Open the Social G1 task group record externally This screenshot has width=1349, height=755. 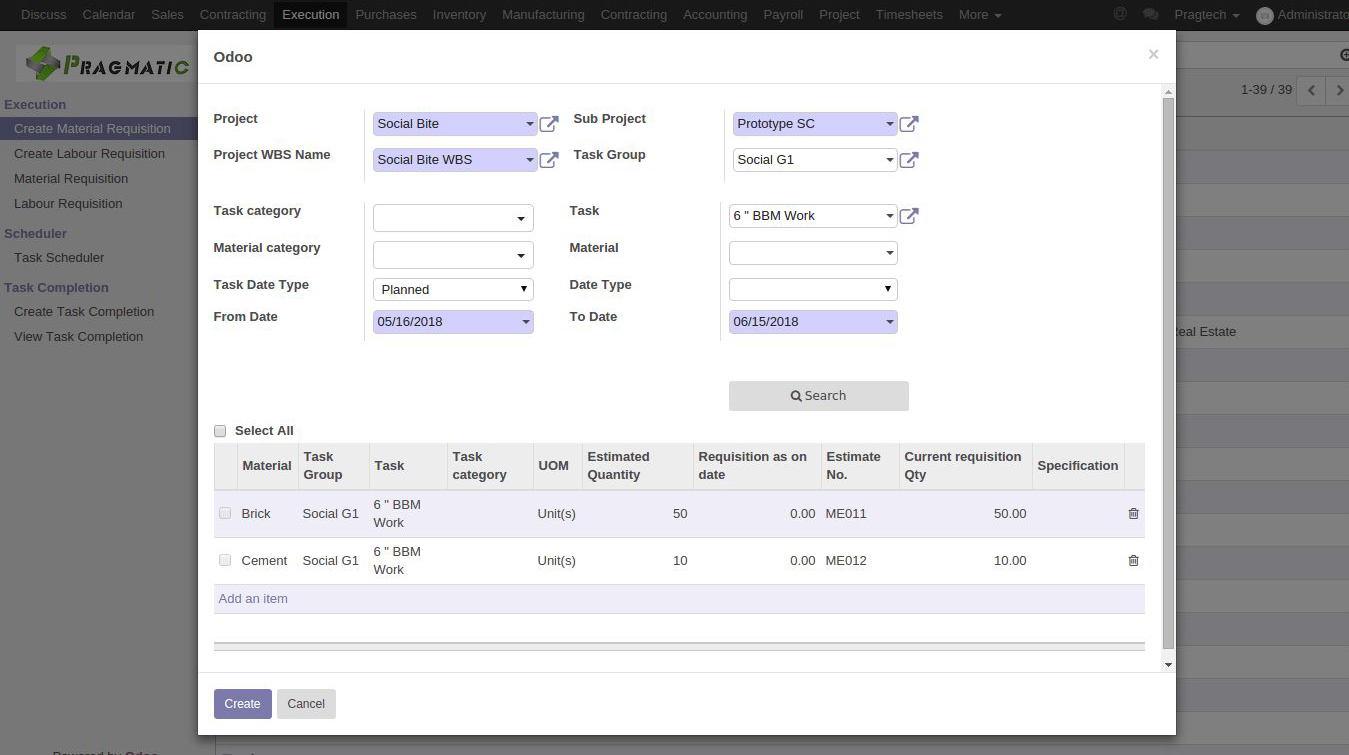click(x=908, y=159)
